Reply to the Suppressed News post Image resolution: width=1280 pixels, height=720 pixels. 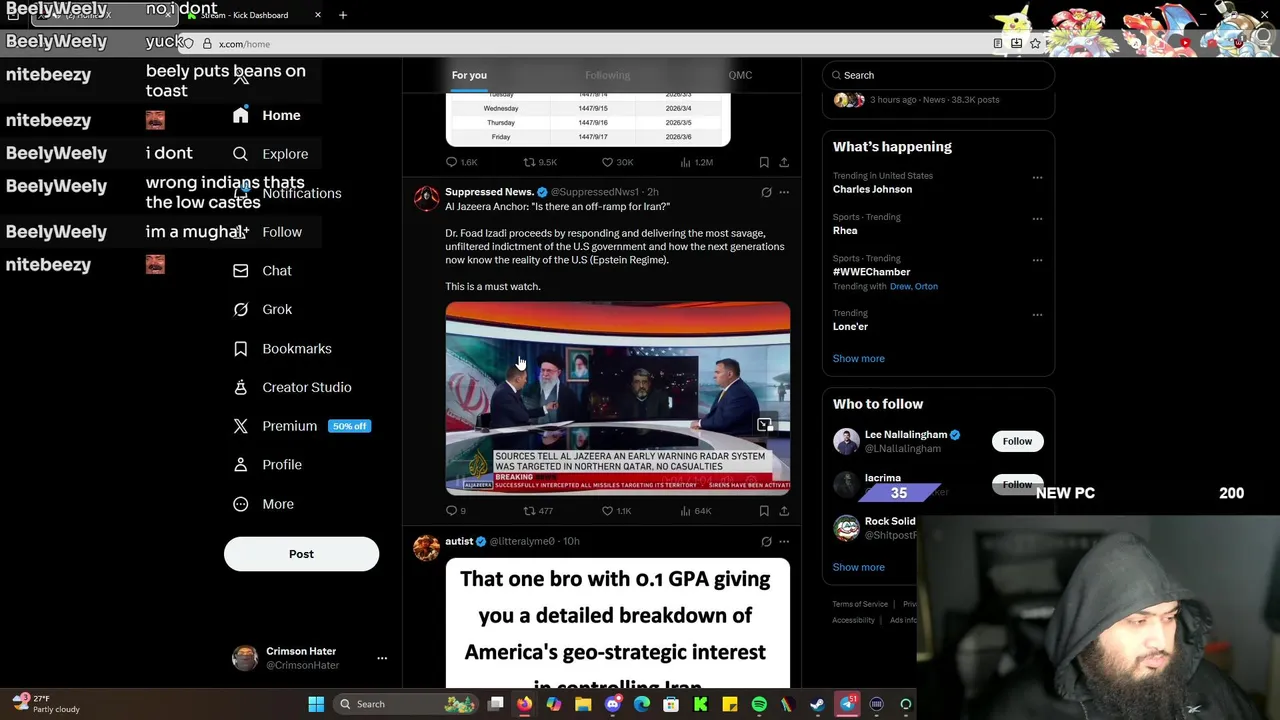(451, 511)
